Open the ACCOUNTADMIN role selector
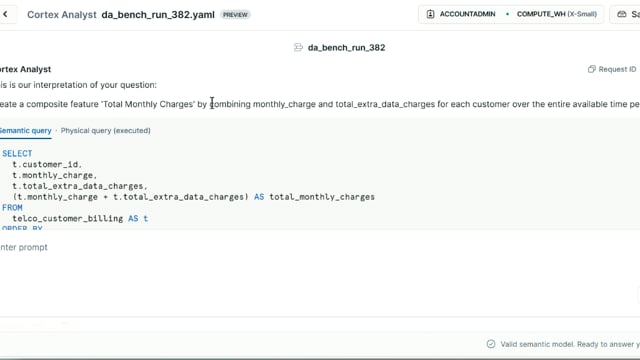 [x=462, y=14]
